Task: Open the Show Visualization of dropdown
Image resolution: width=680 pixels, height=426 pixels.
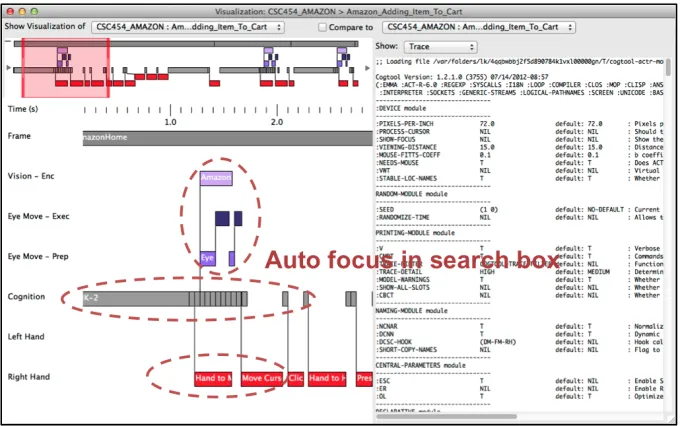Action: point(188,27)
